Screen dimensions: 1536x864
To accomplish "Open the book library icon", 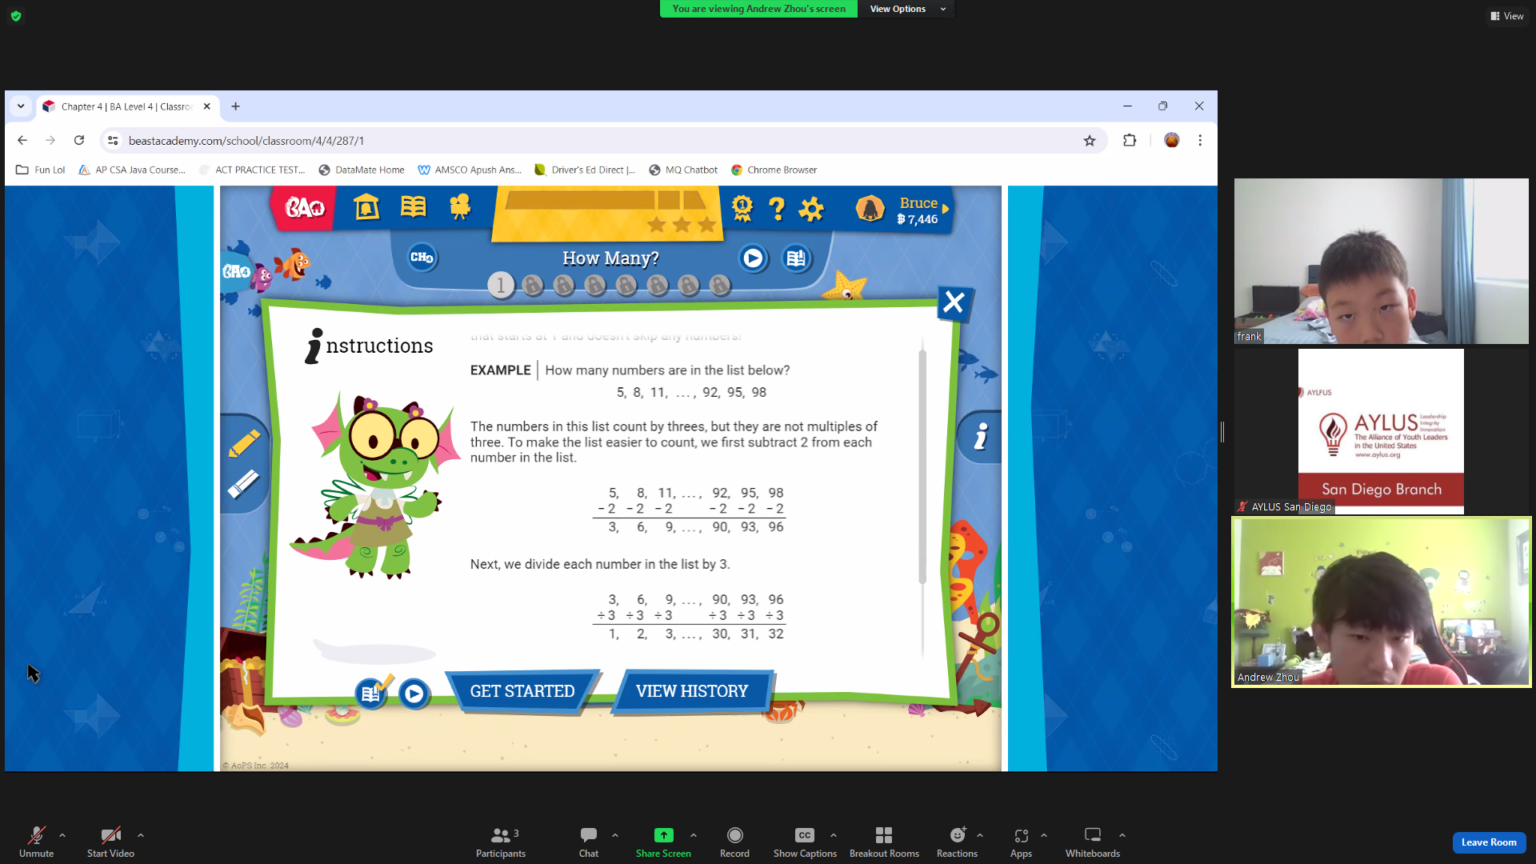I will (x=413, y=207).
